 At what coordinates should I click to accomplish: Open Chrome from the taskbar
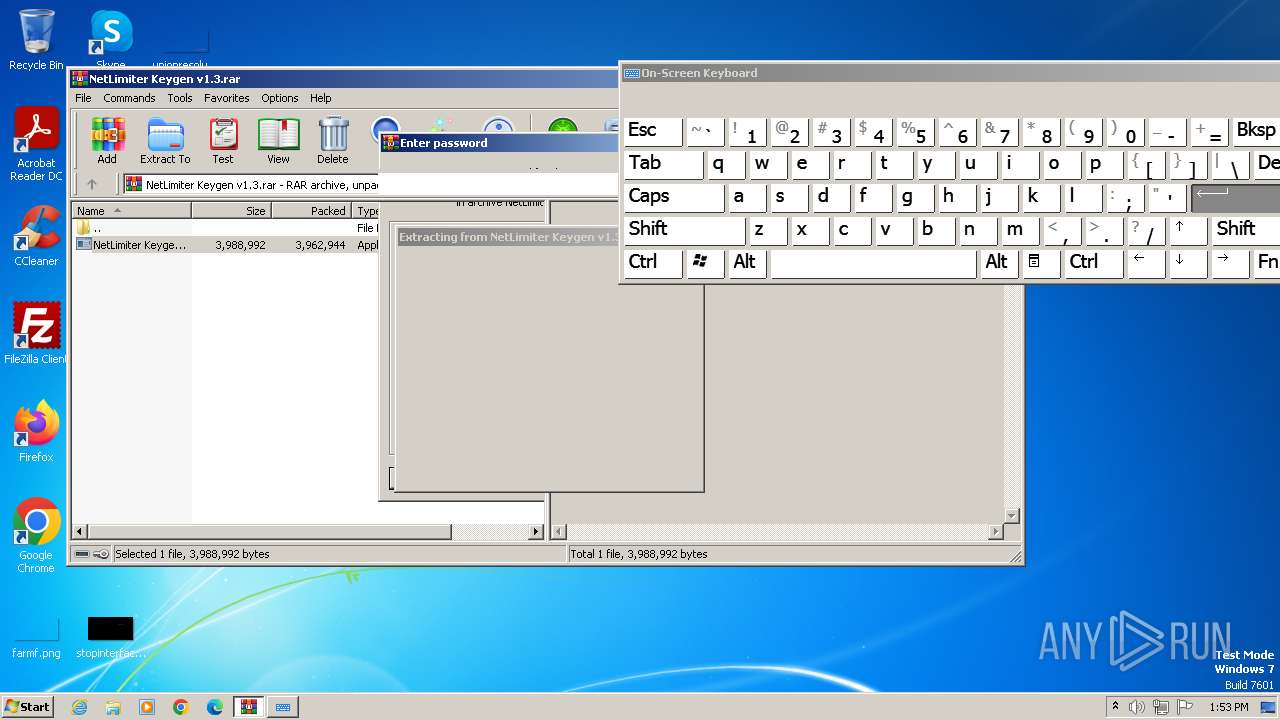(181, 707)
